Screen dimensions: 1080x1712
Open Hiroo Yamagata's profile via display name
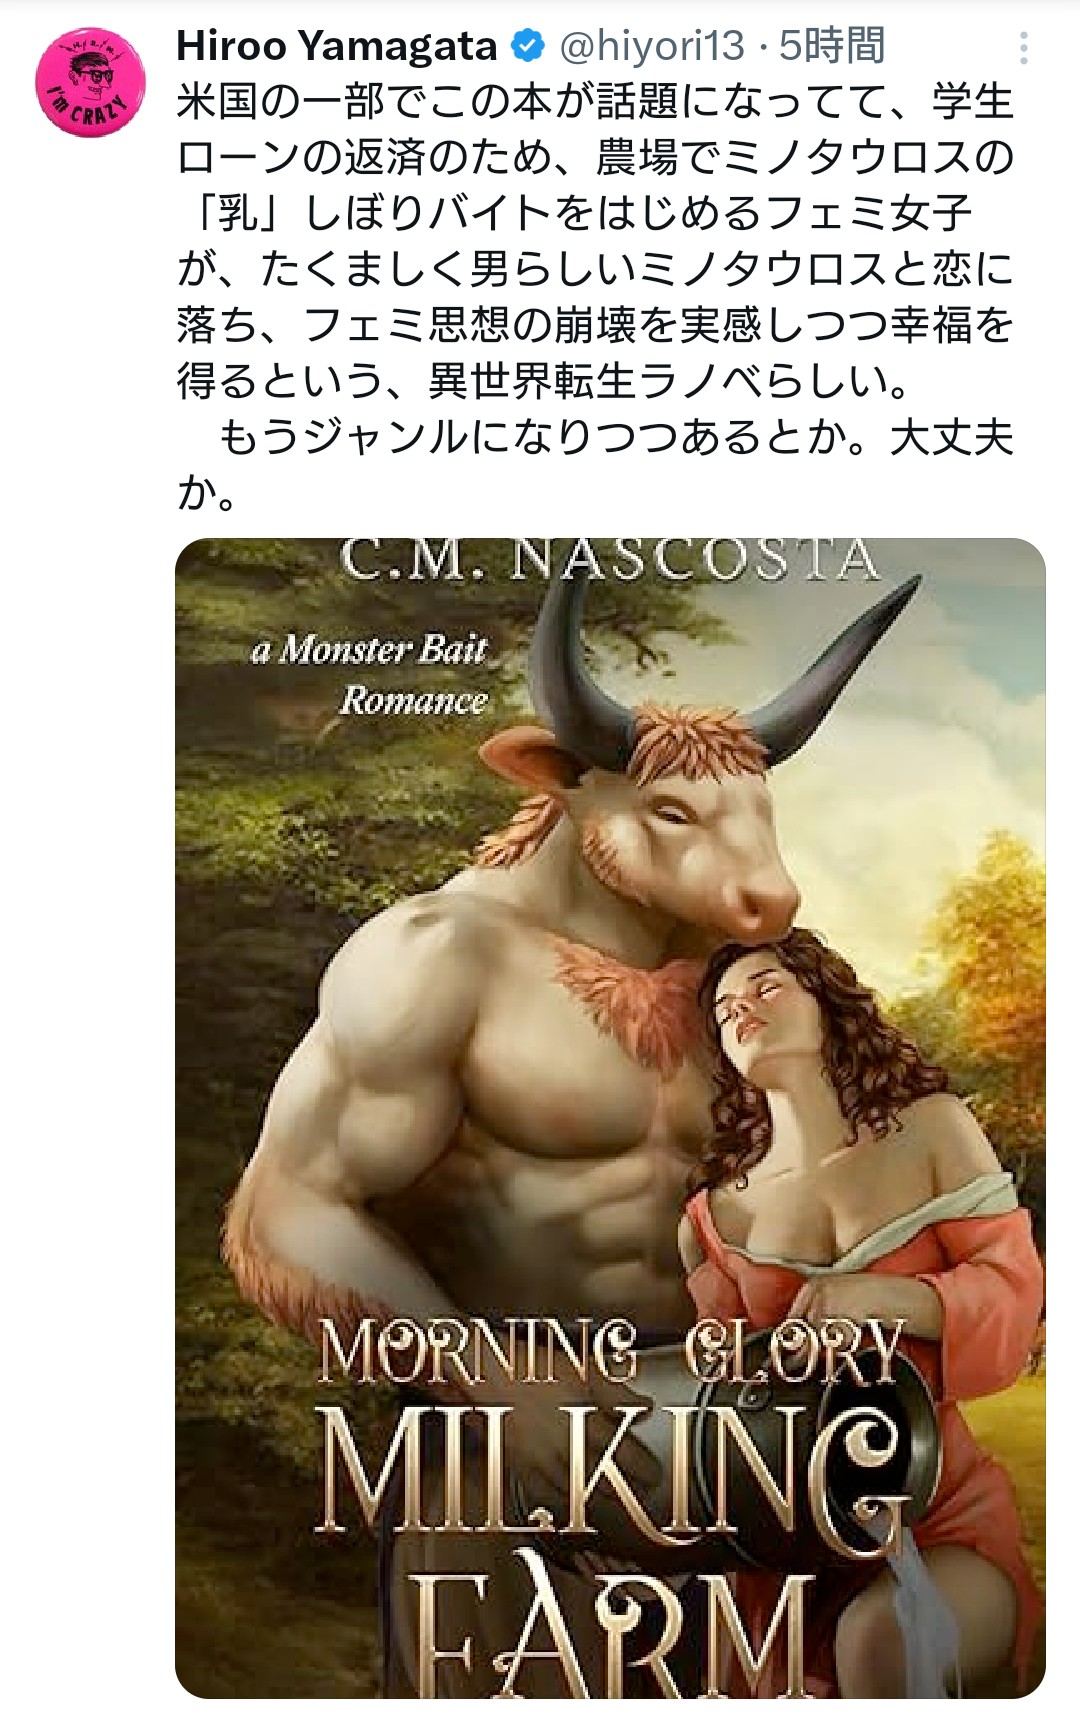(x=336, y=45)
